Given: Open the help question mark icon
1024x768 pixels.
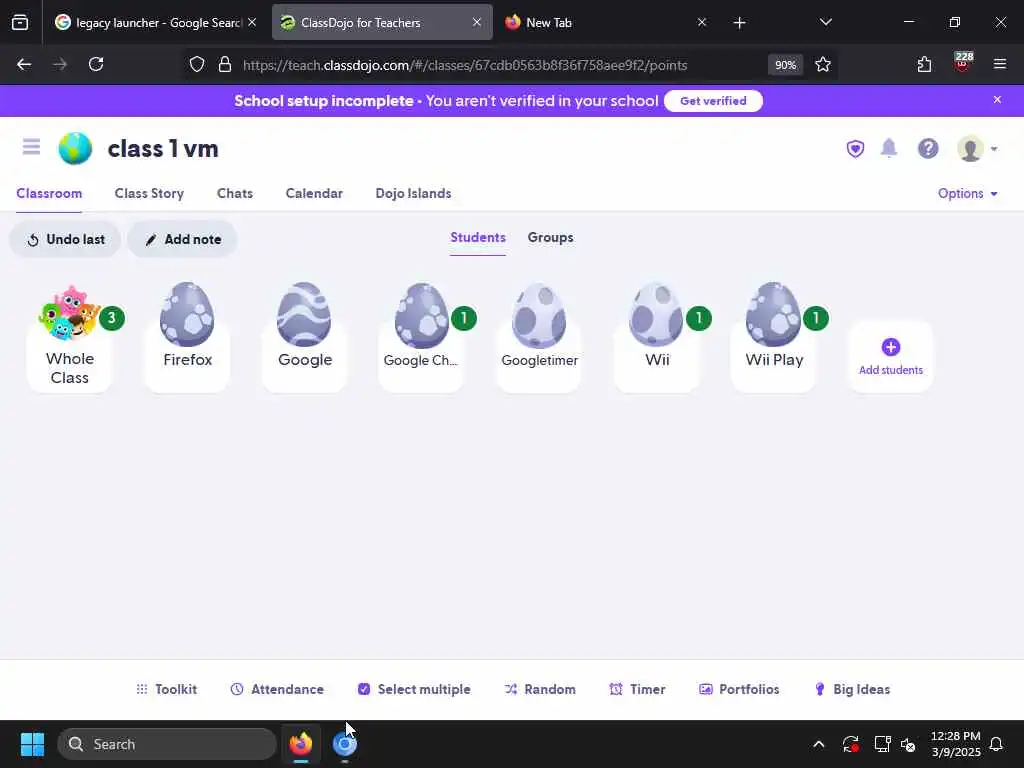Looking at the screenshot, I should click(928, 149).
